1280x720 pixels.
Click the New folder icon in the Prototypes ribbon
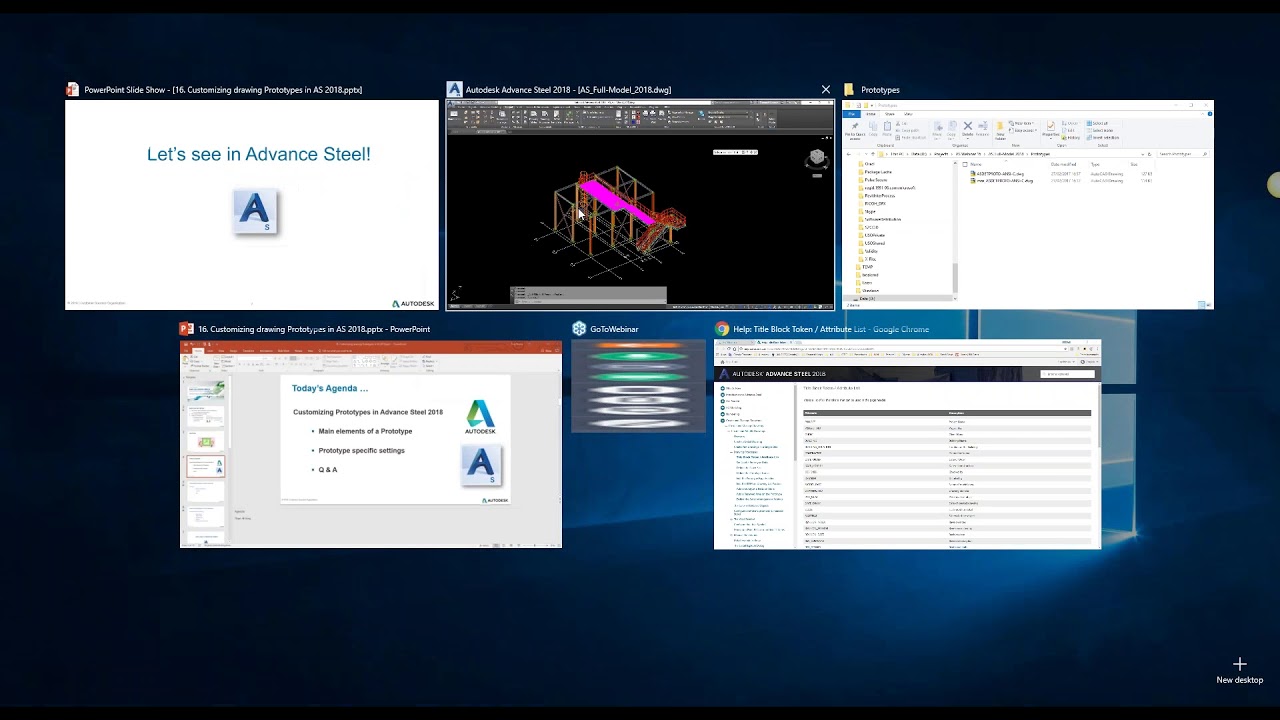(x=1000, y=128)
